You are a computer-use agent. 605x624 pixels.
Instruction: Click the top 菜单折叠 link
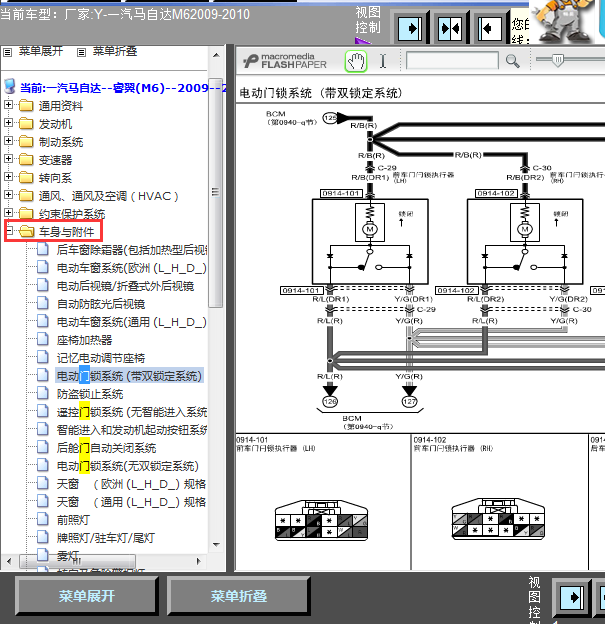coord(115,51)
